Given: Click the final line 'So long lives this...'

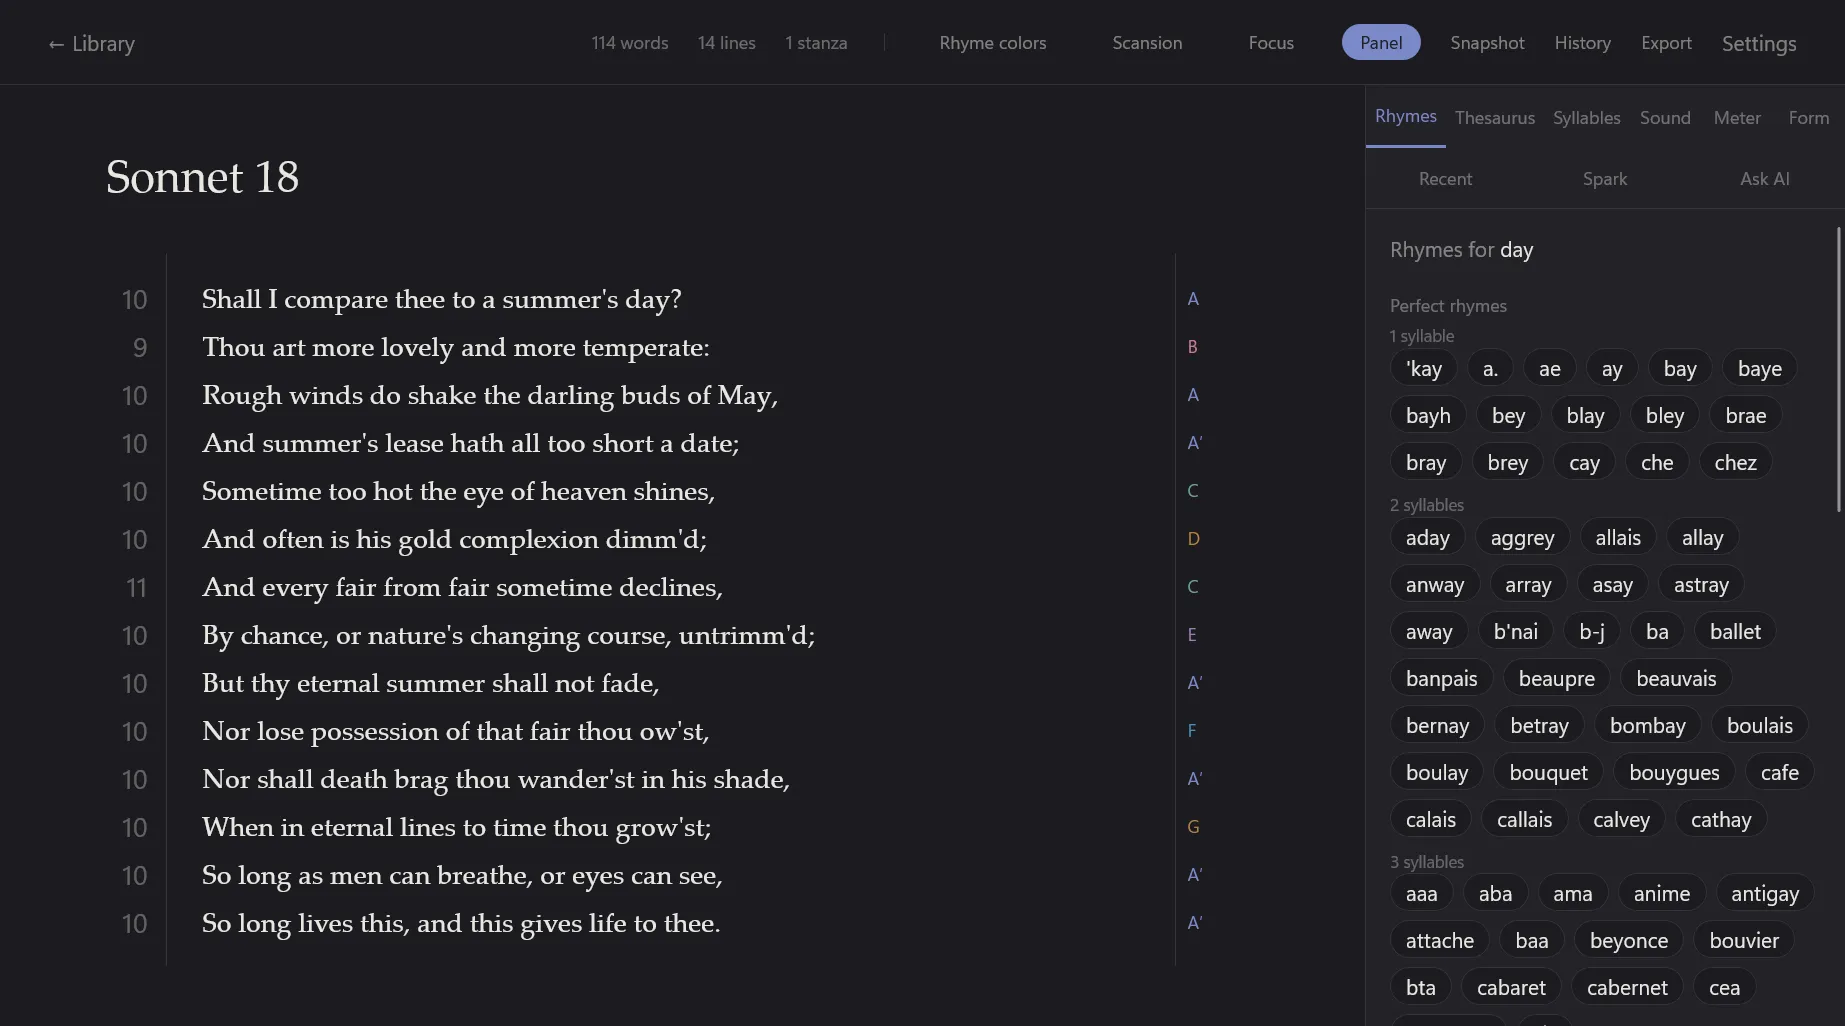Looking at the screenshot, I should coord(461,923).
